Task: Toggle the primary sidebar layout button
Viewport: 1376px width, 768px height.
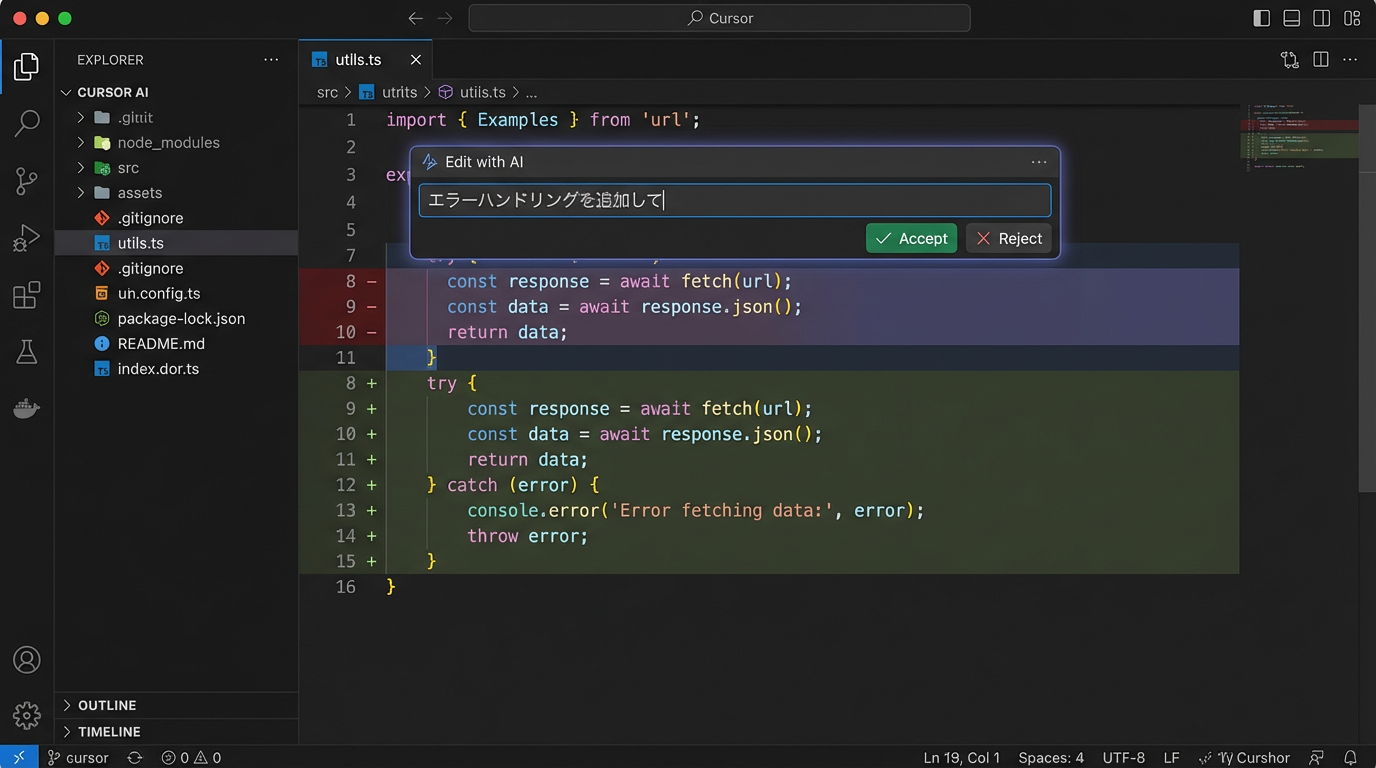Action: click(1262, 18)
